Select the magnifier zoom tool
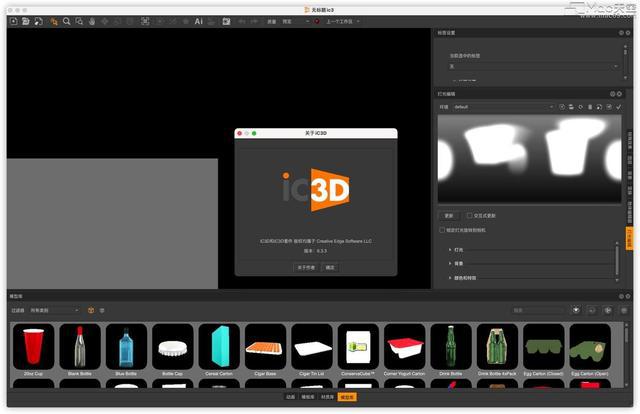Screen dimensions: 640x414 (x=67, y=21)
